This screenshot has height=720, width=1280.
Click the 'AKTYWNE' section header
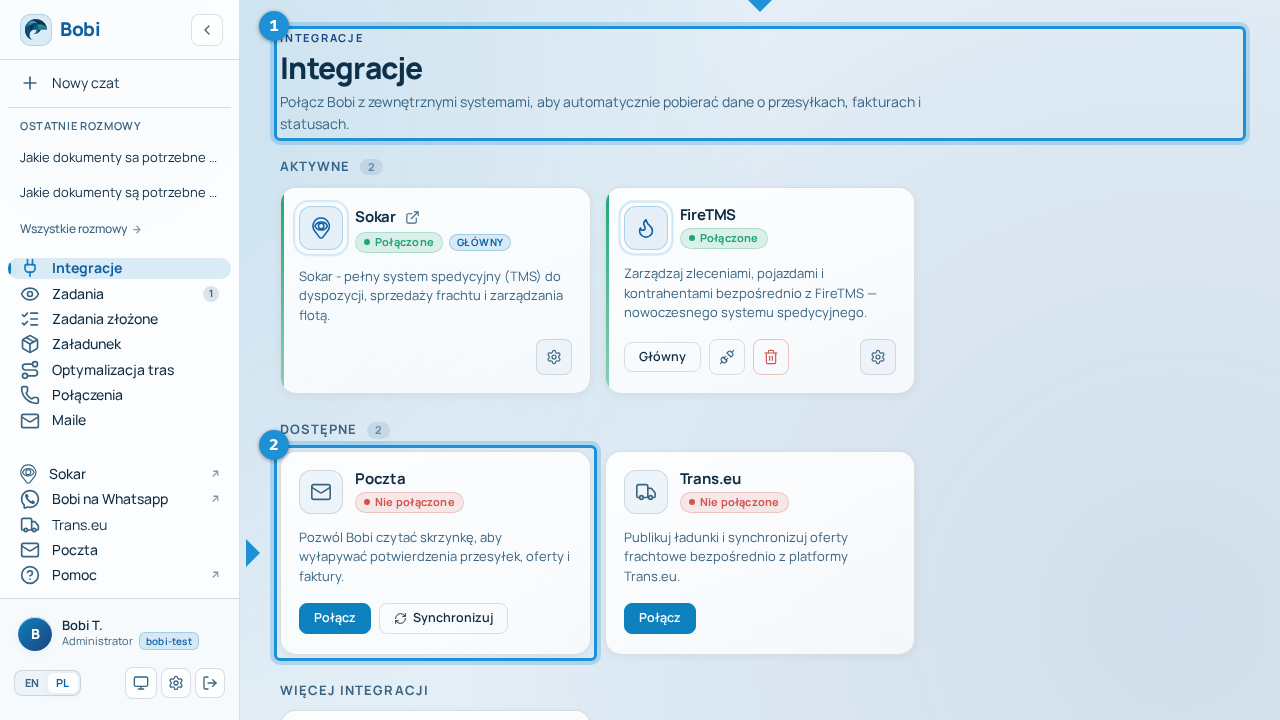pos(314,167)
